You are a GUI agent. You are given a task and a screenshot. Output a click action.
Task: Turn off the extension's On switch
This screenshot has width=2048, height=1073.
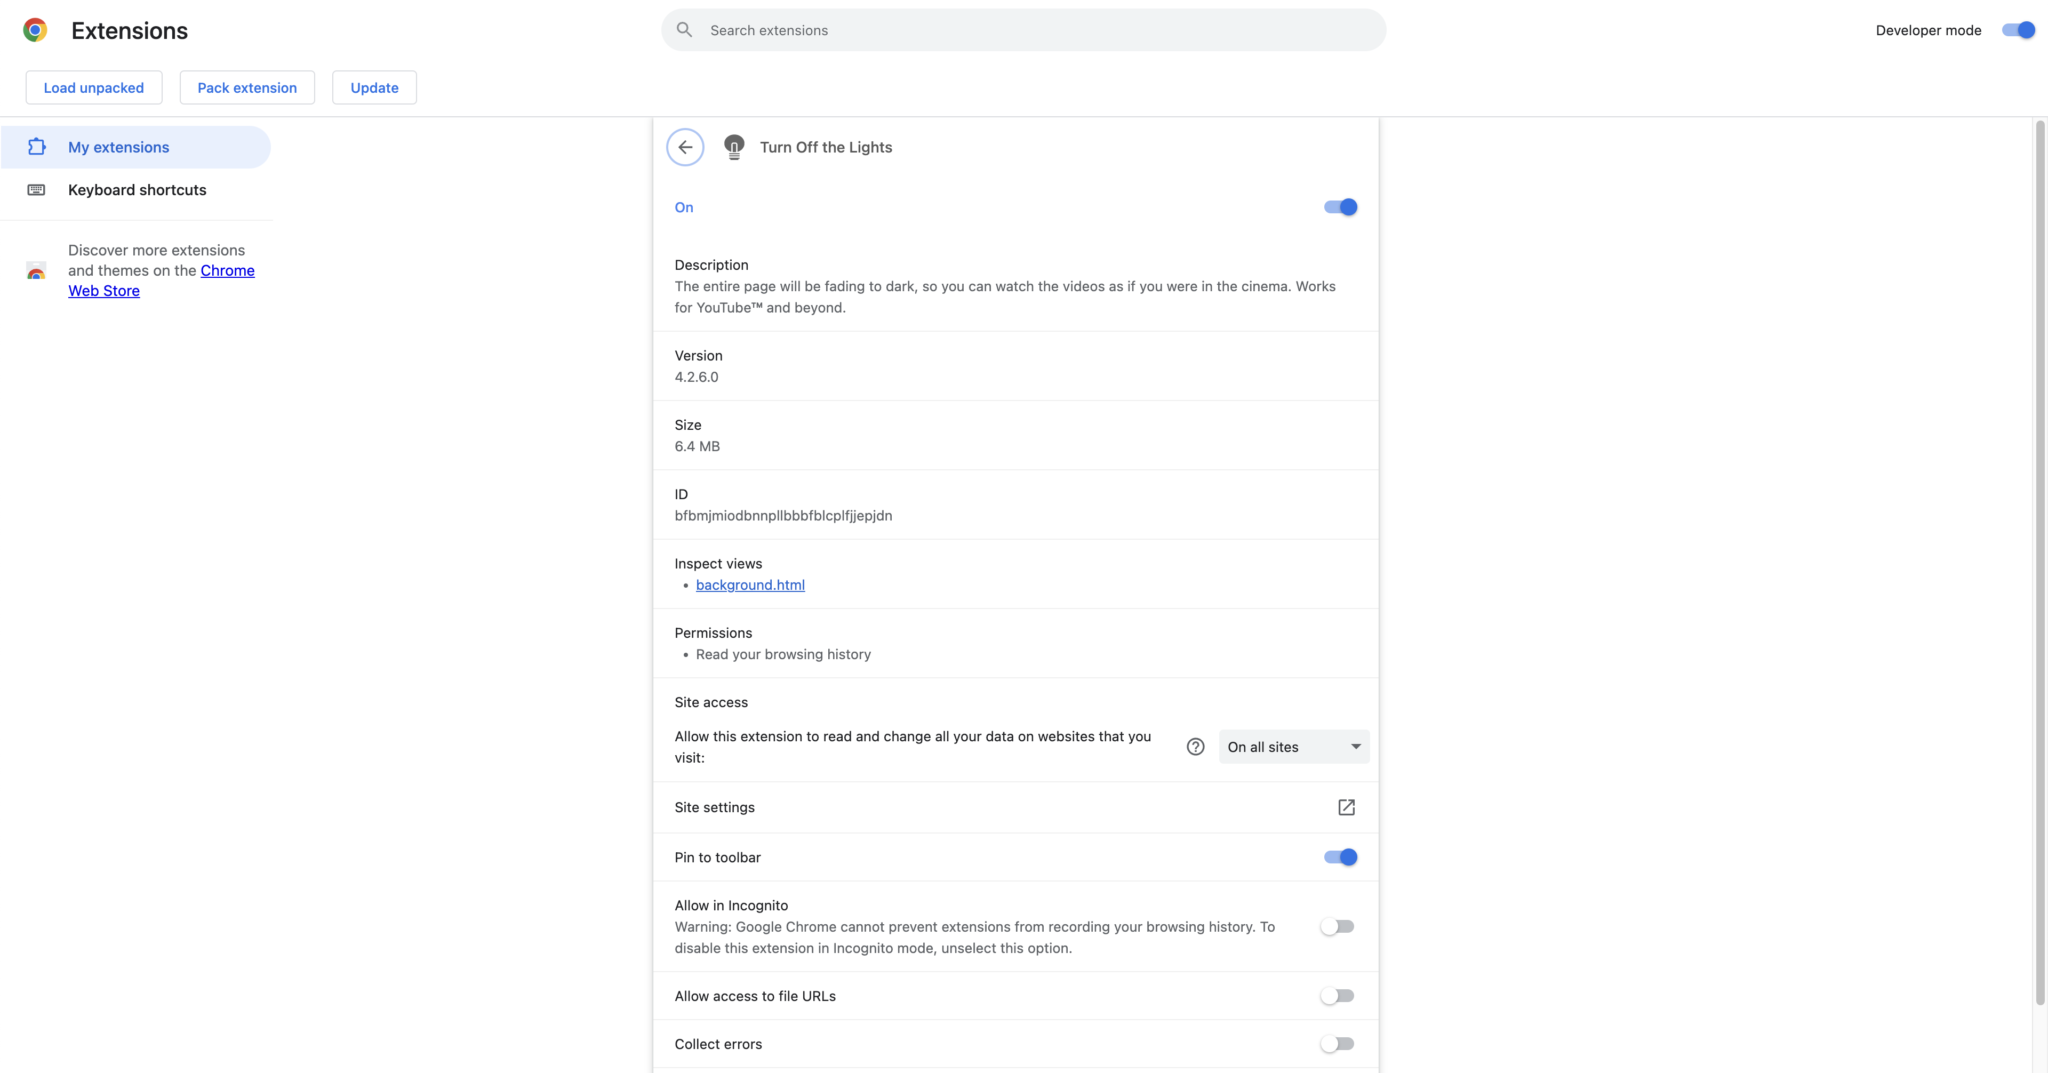point(1339,207)
